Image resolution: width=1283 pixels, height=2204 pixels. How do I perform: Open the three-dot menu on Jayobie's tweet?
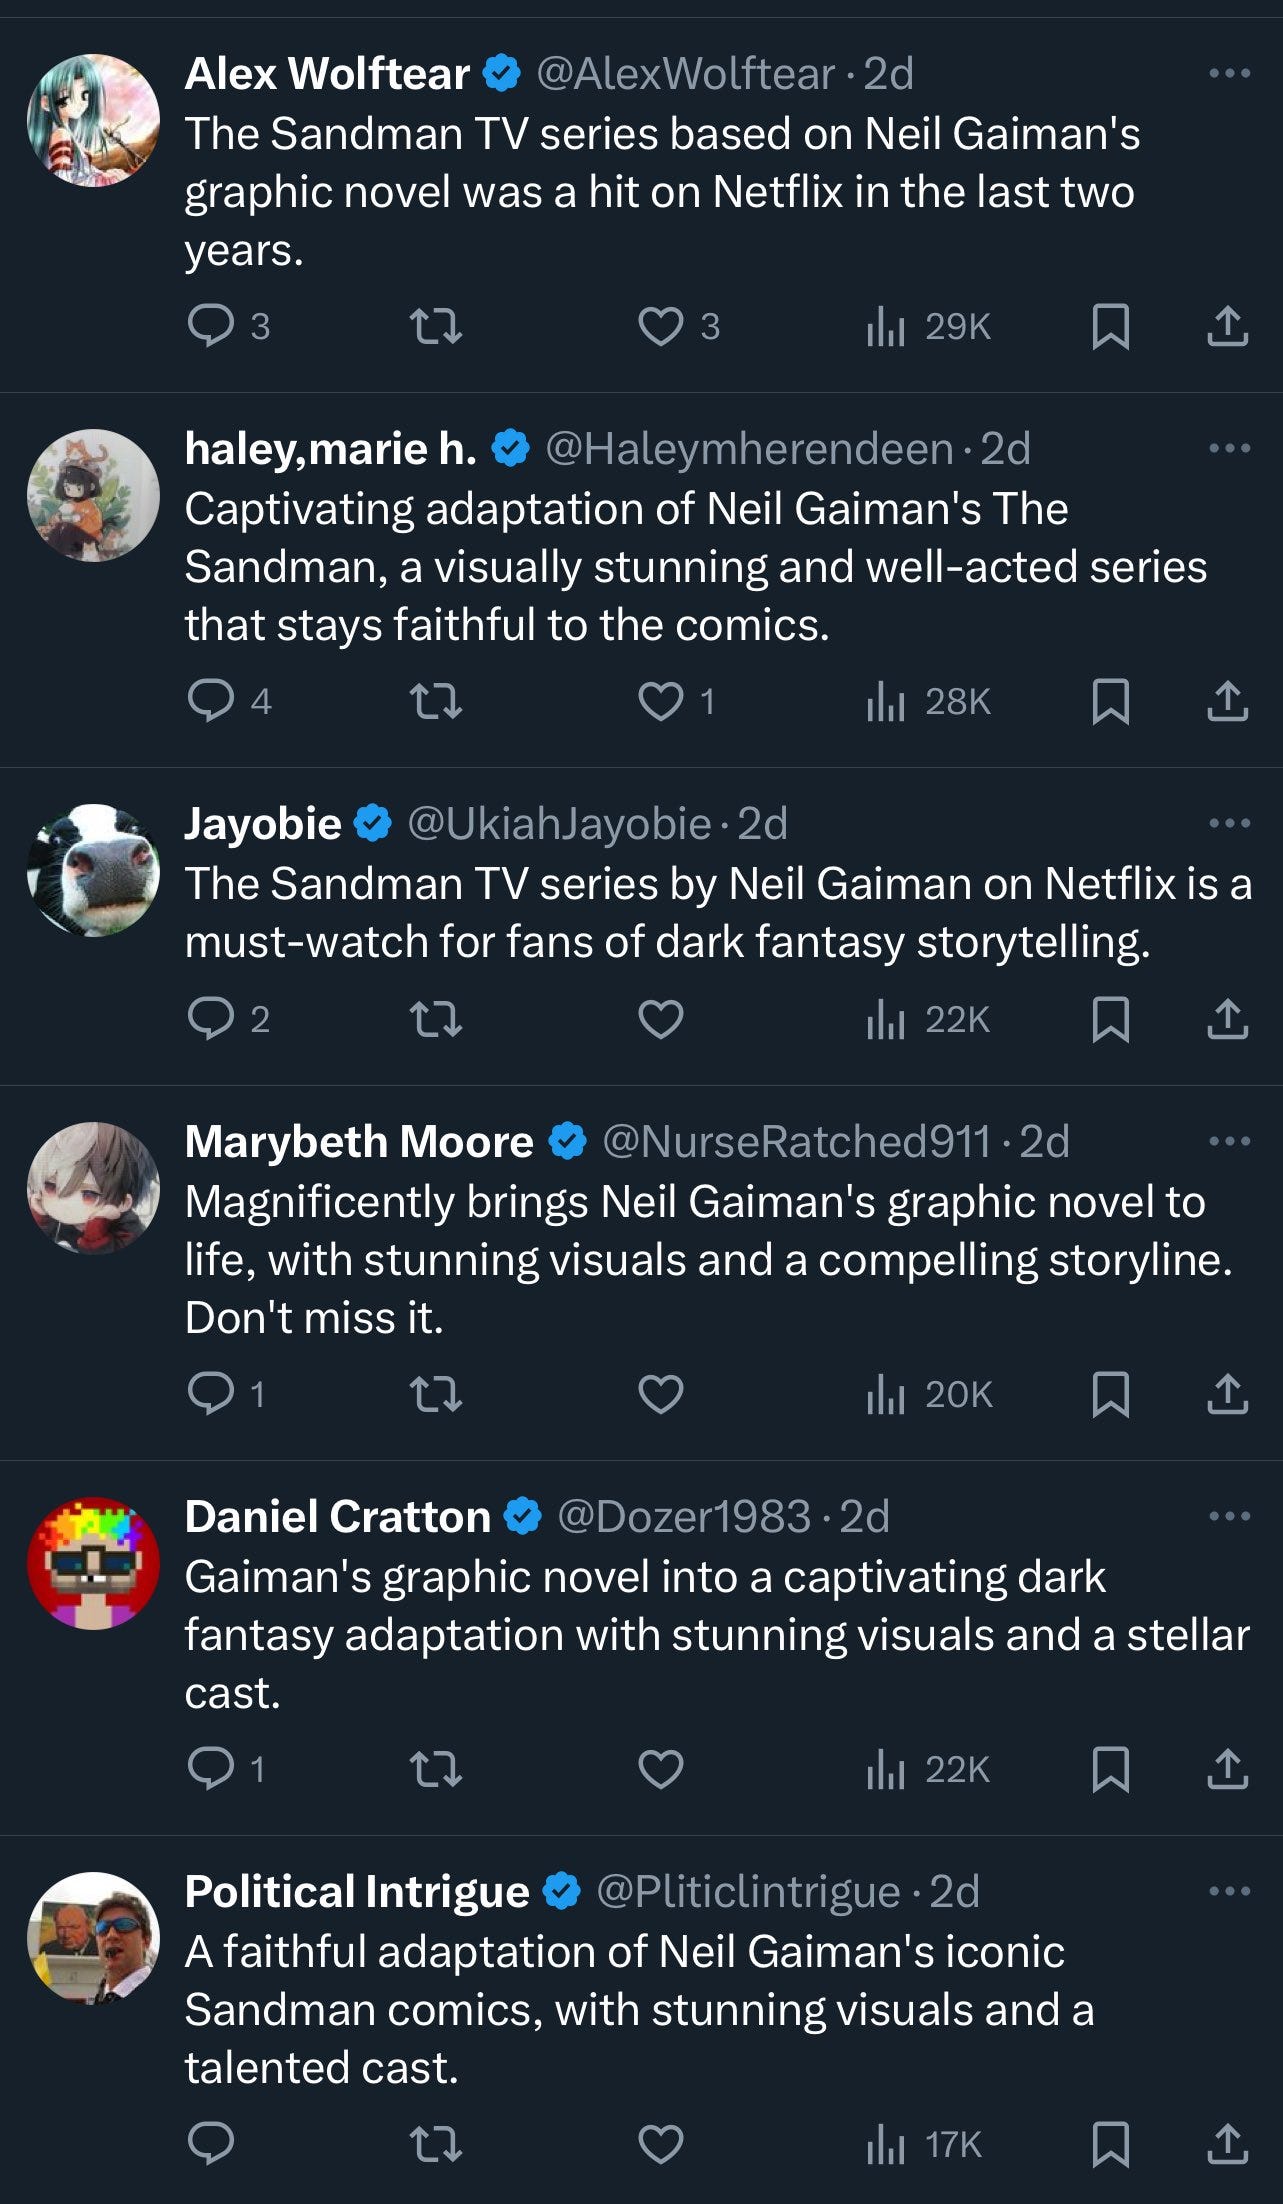[x=1229, y=823]
